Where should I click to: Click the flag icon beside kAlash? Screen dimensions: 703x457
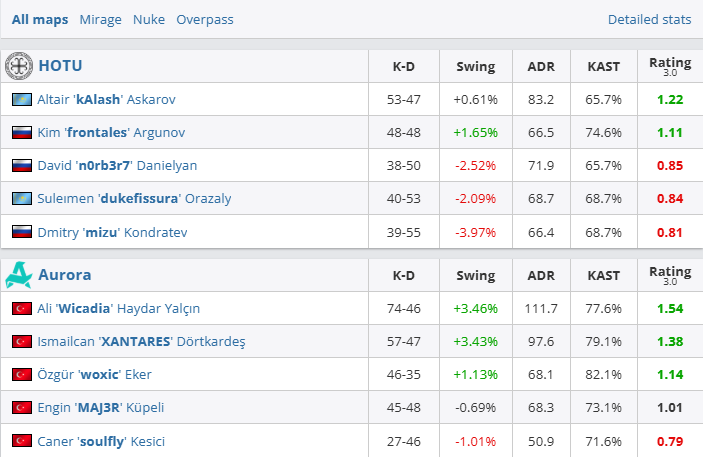[x=21, y=100]
